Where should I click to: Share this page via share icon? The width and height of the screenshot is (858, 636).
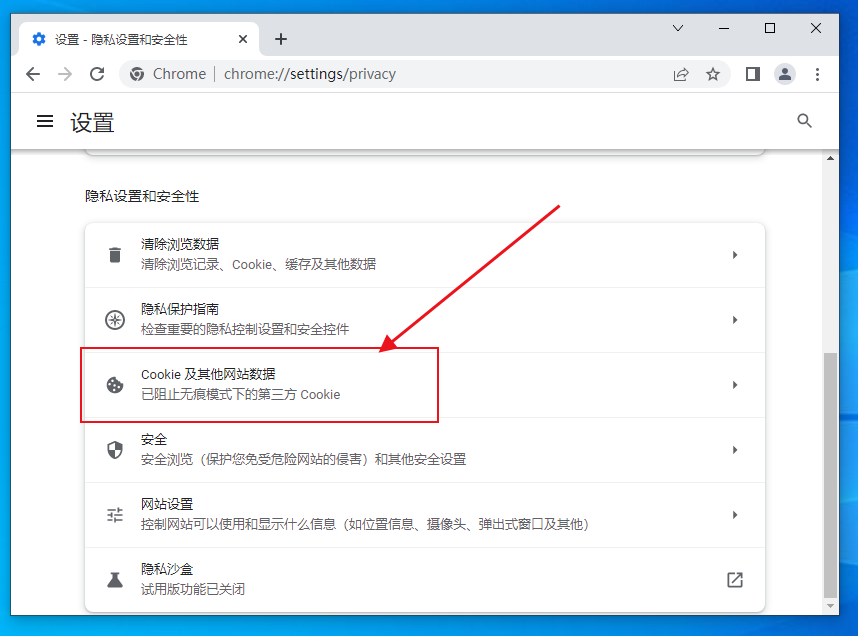681,74
